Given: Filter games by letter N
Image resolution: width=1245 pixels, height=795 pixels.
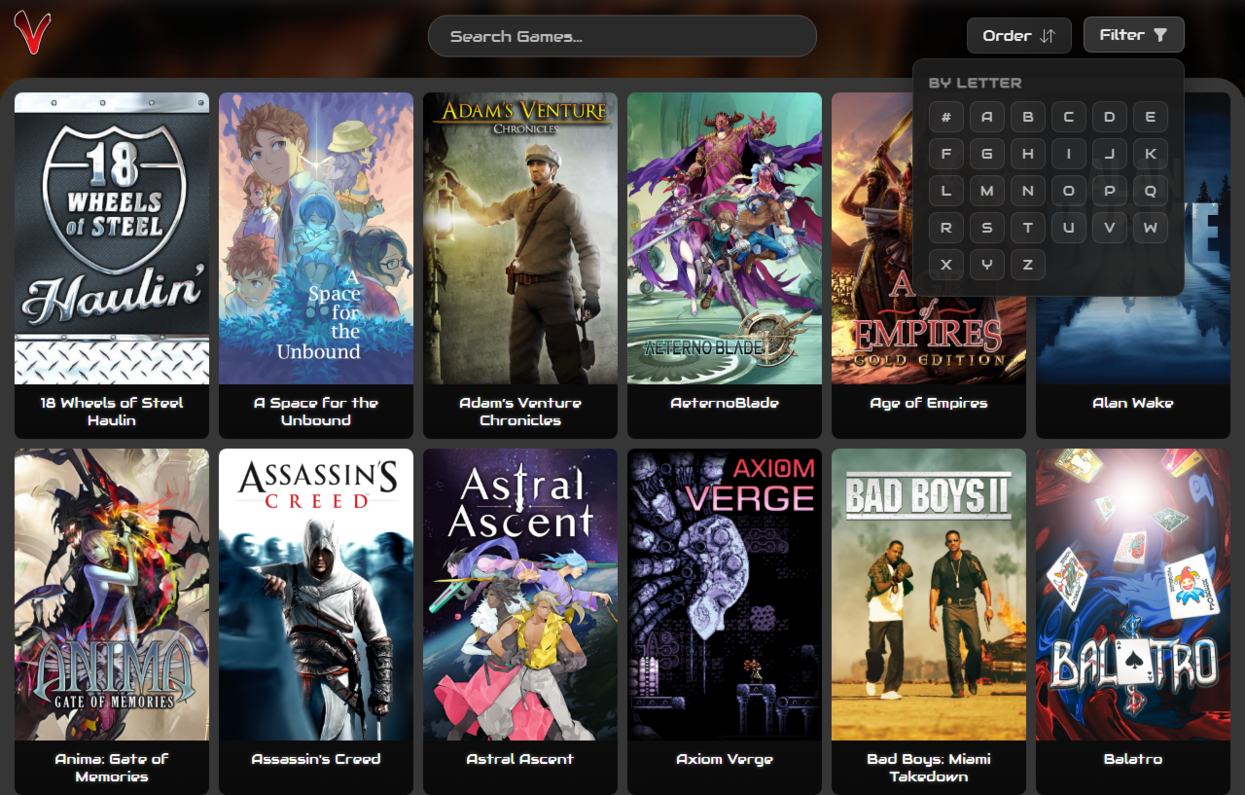Looking at the screenshot, I should tap(1028, 191).
